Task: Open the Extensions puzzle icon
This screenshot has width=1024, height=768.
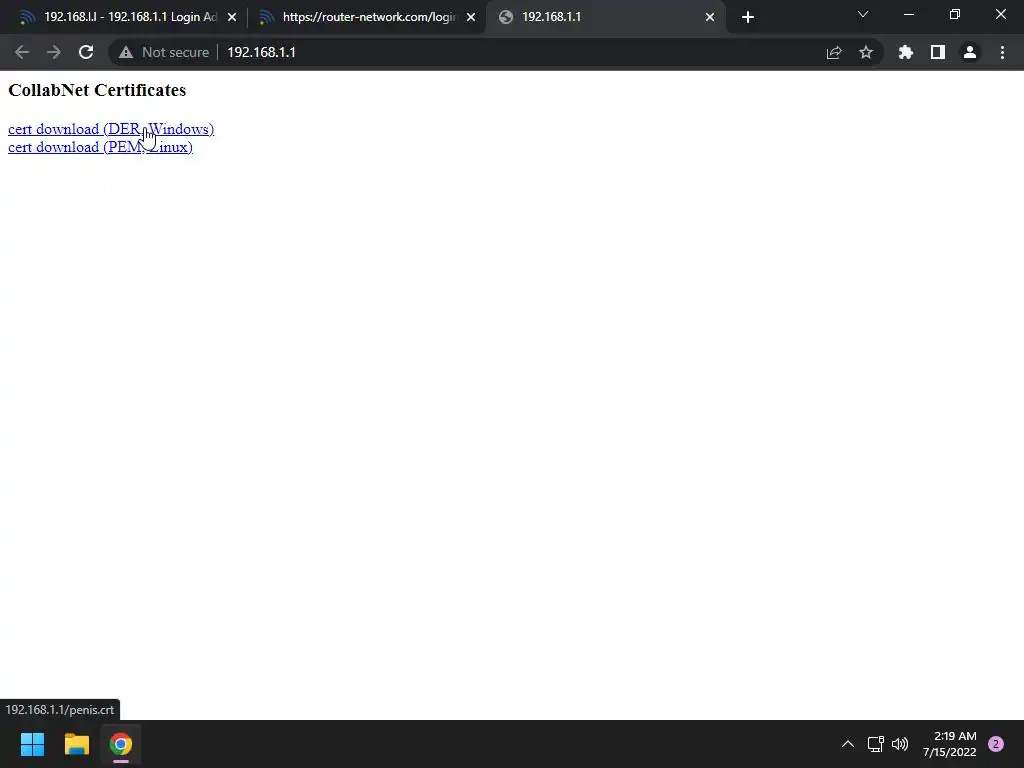Action: click(x=906, y=52)
